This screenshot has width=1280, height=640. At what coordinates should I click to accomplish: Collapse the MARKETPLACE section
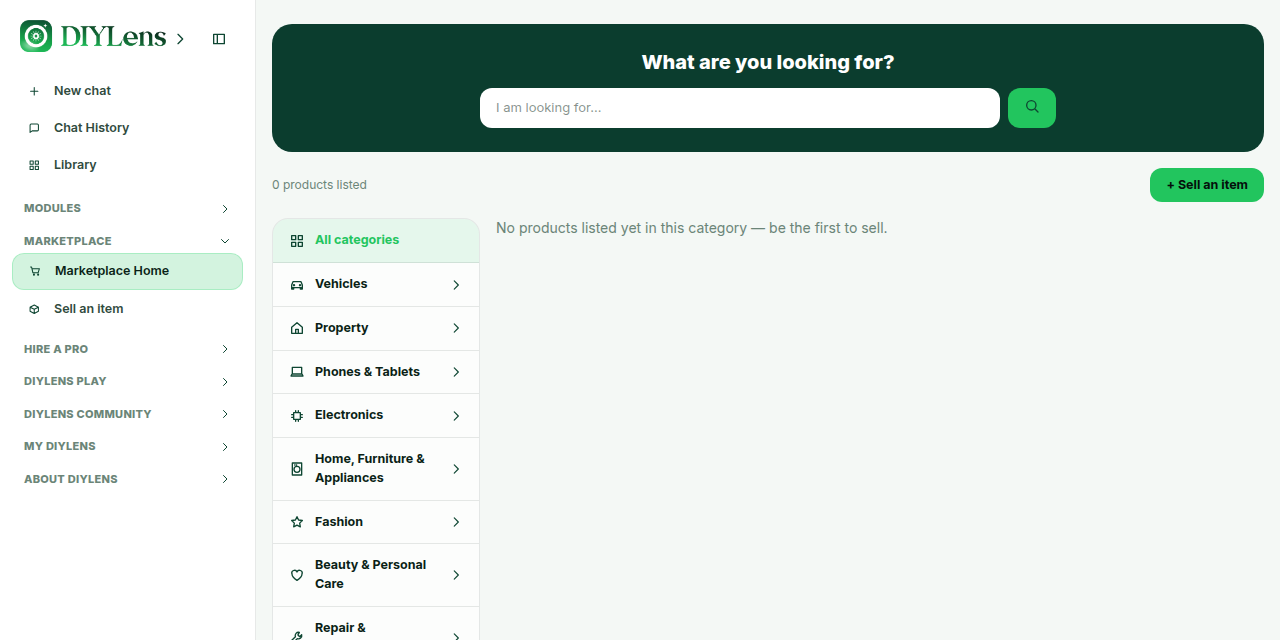click(x=225, y=241)
